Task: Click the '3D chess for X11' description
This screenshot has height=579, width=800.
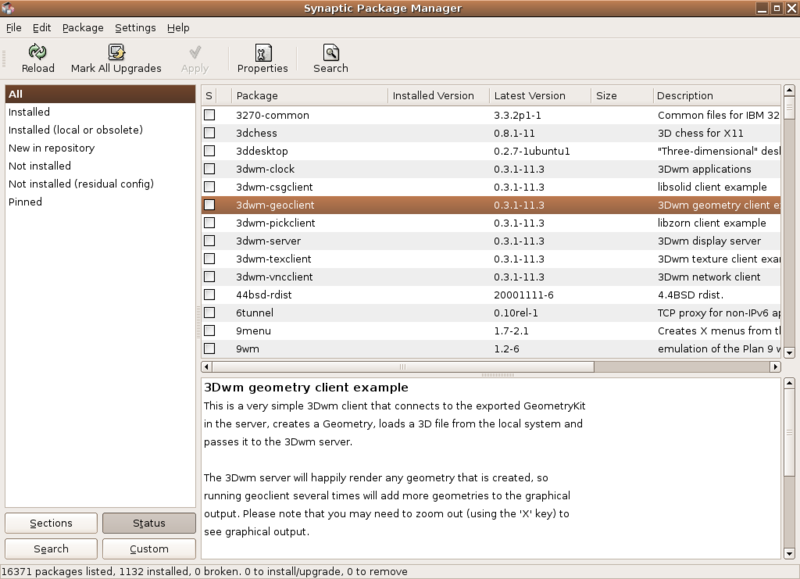Action: coord(700,133)
